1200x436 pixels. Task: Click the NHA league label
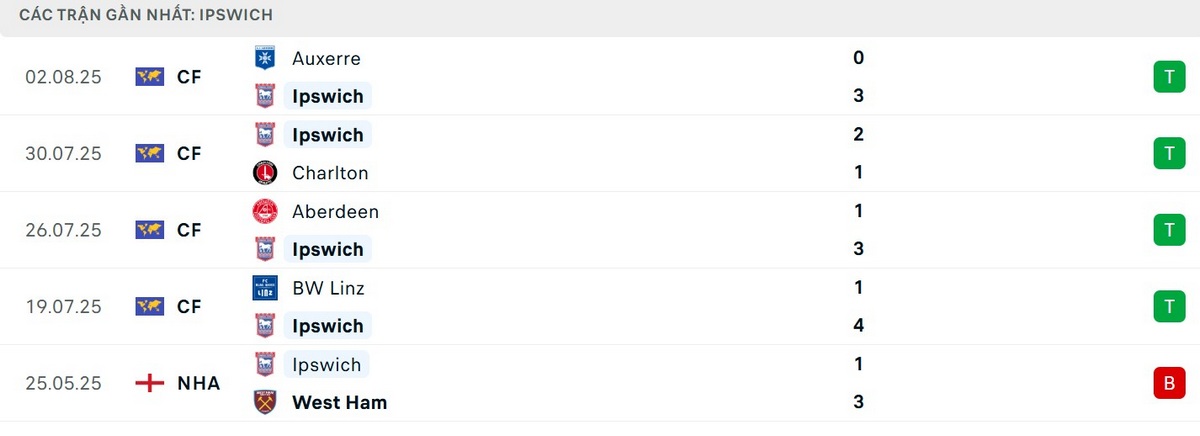click(x=198, y=383)
